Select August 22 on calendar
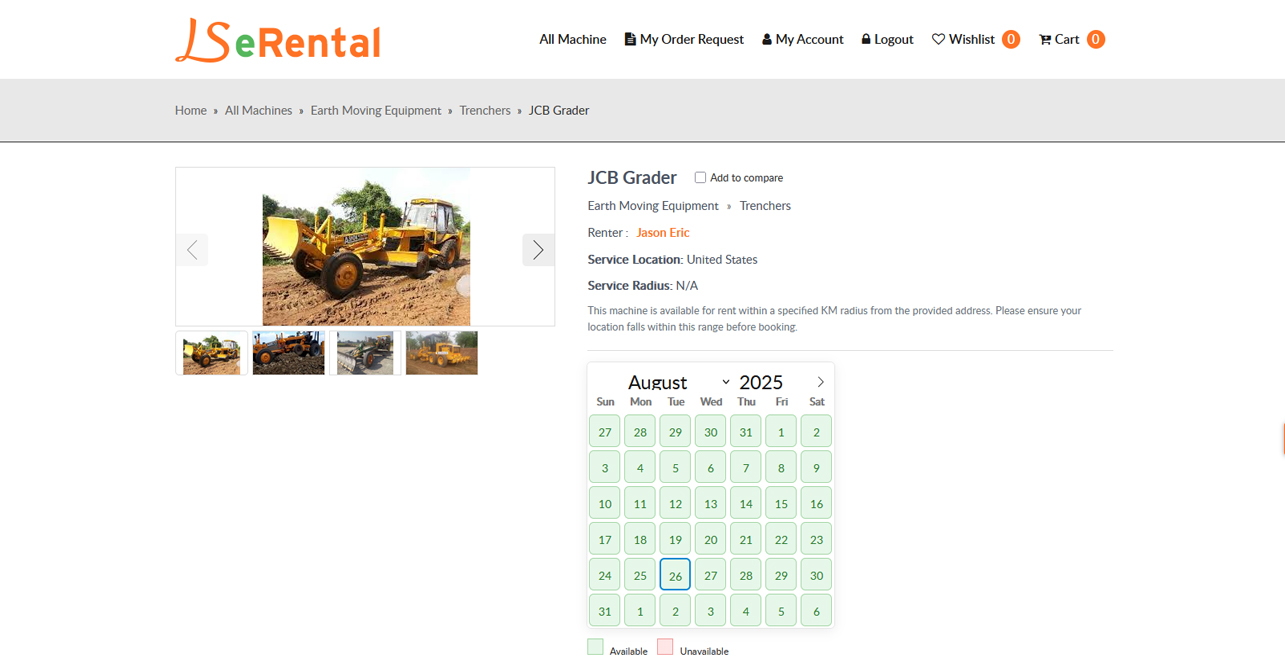1285x659 pixels. point(781,539)
